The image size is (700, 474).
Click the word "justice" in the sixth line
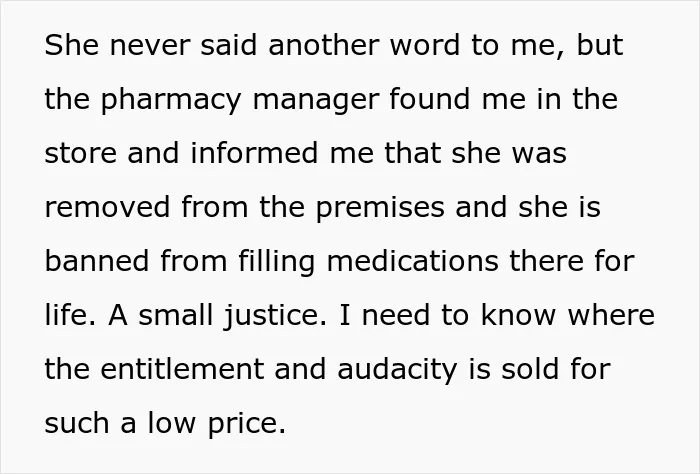(x=275, y=317)
